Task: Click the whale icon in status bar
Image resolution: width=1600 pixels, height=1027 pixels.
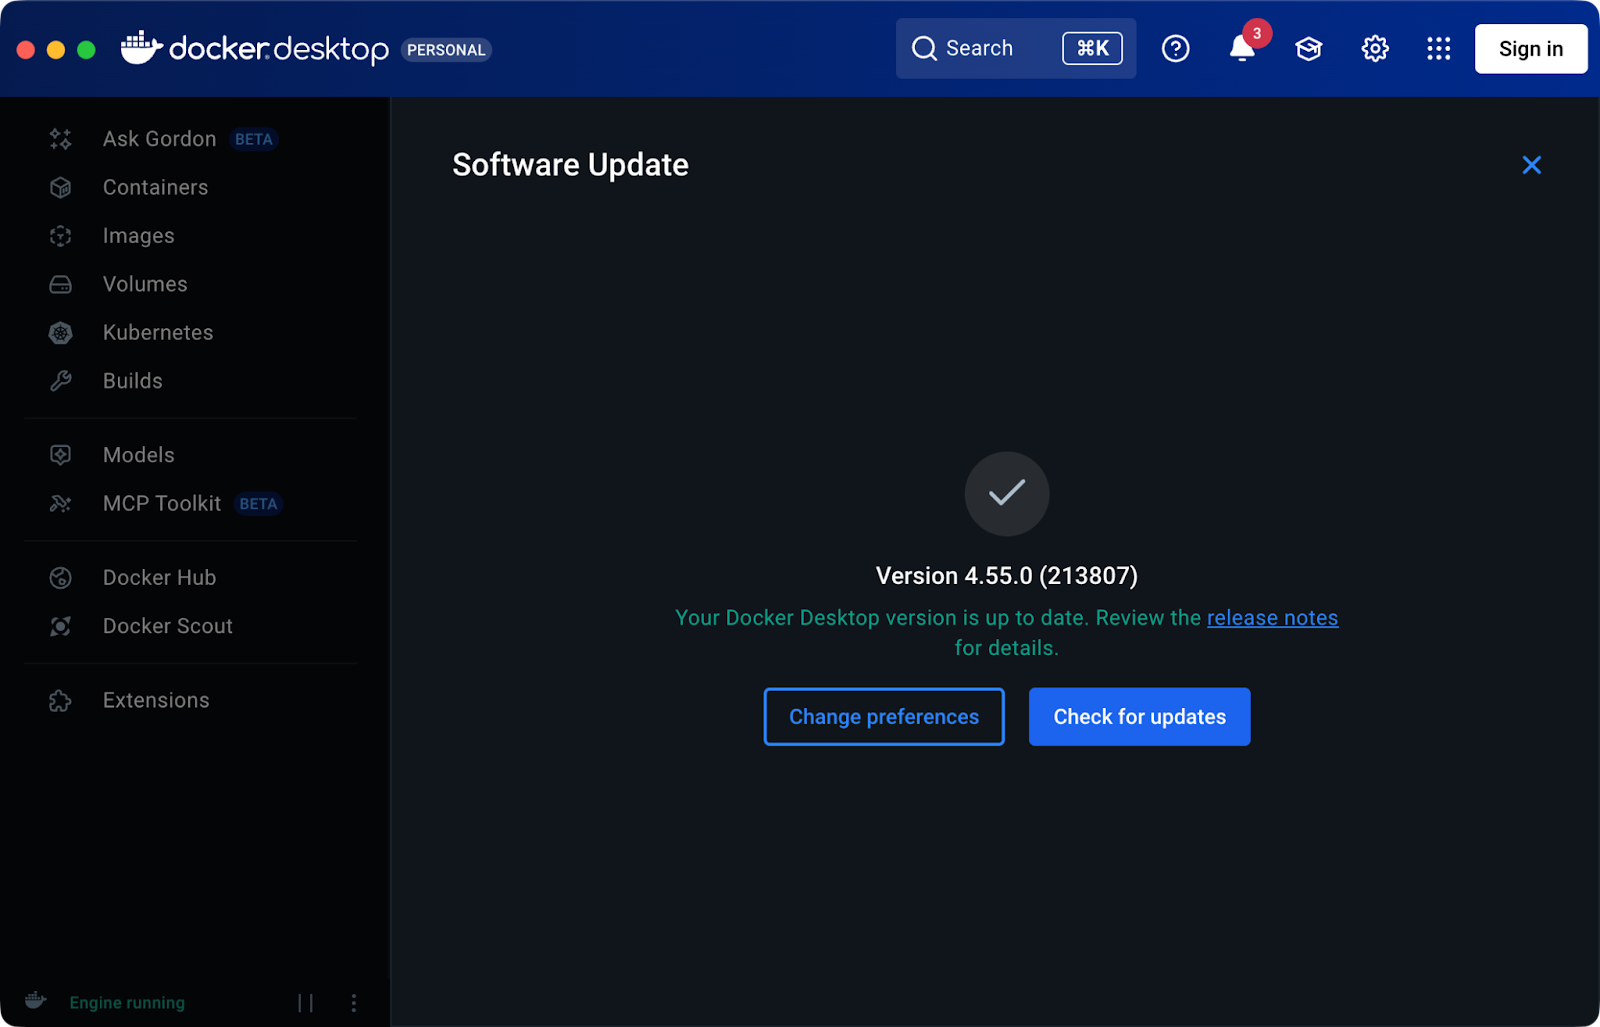Action: (x=36, y=1001)
